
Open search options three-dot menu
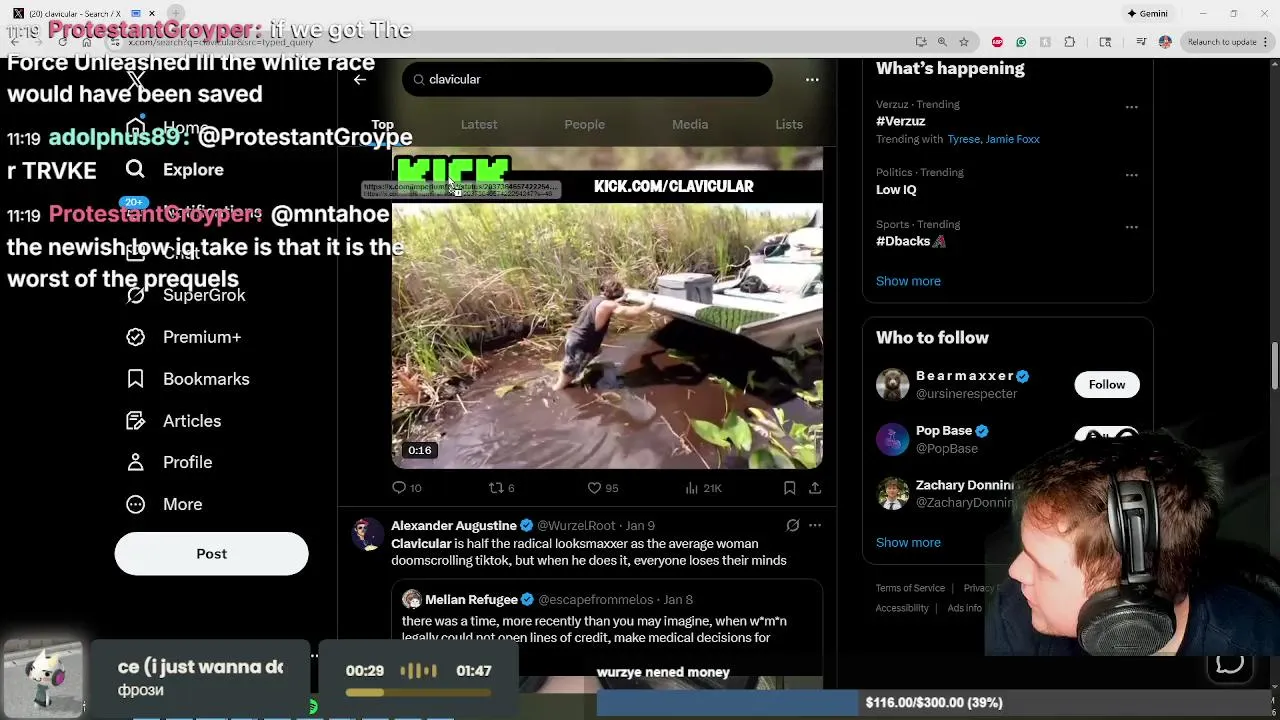(812, 79)
